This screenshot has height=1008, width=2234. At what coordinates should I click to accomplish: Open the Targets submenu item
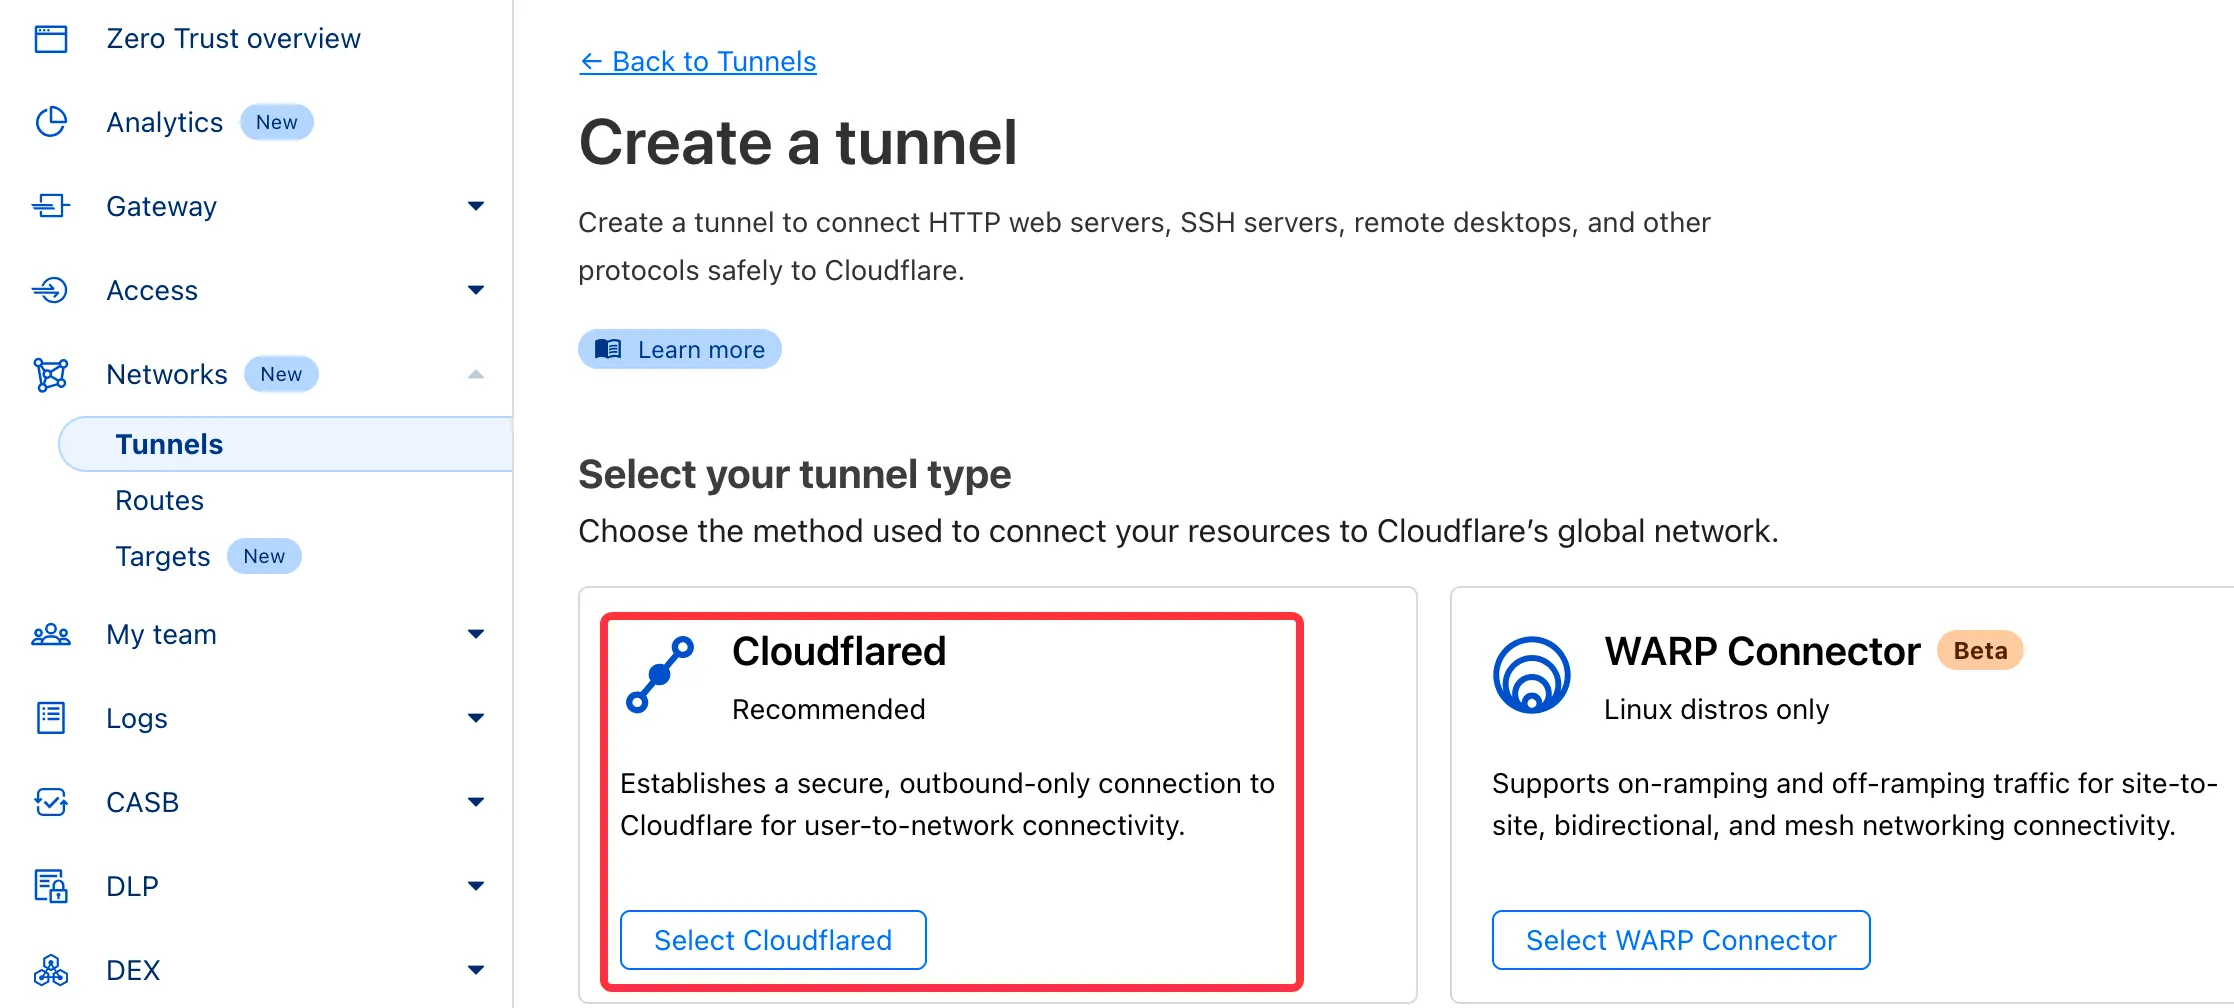(x=163, y=556)
